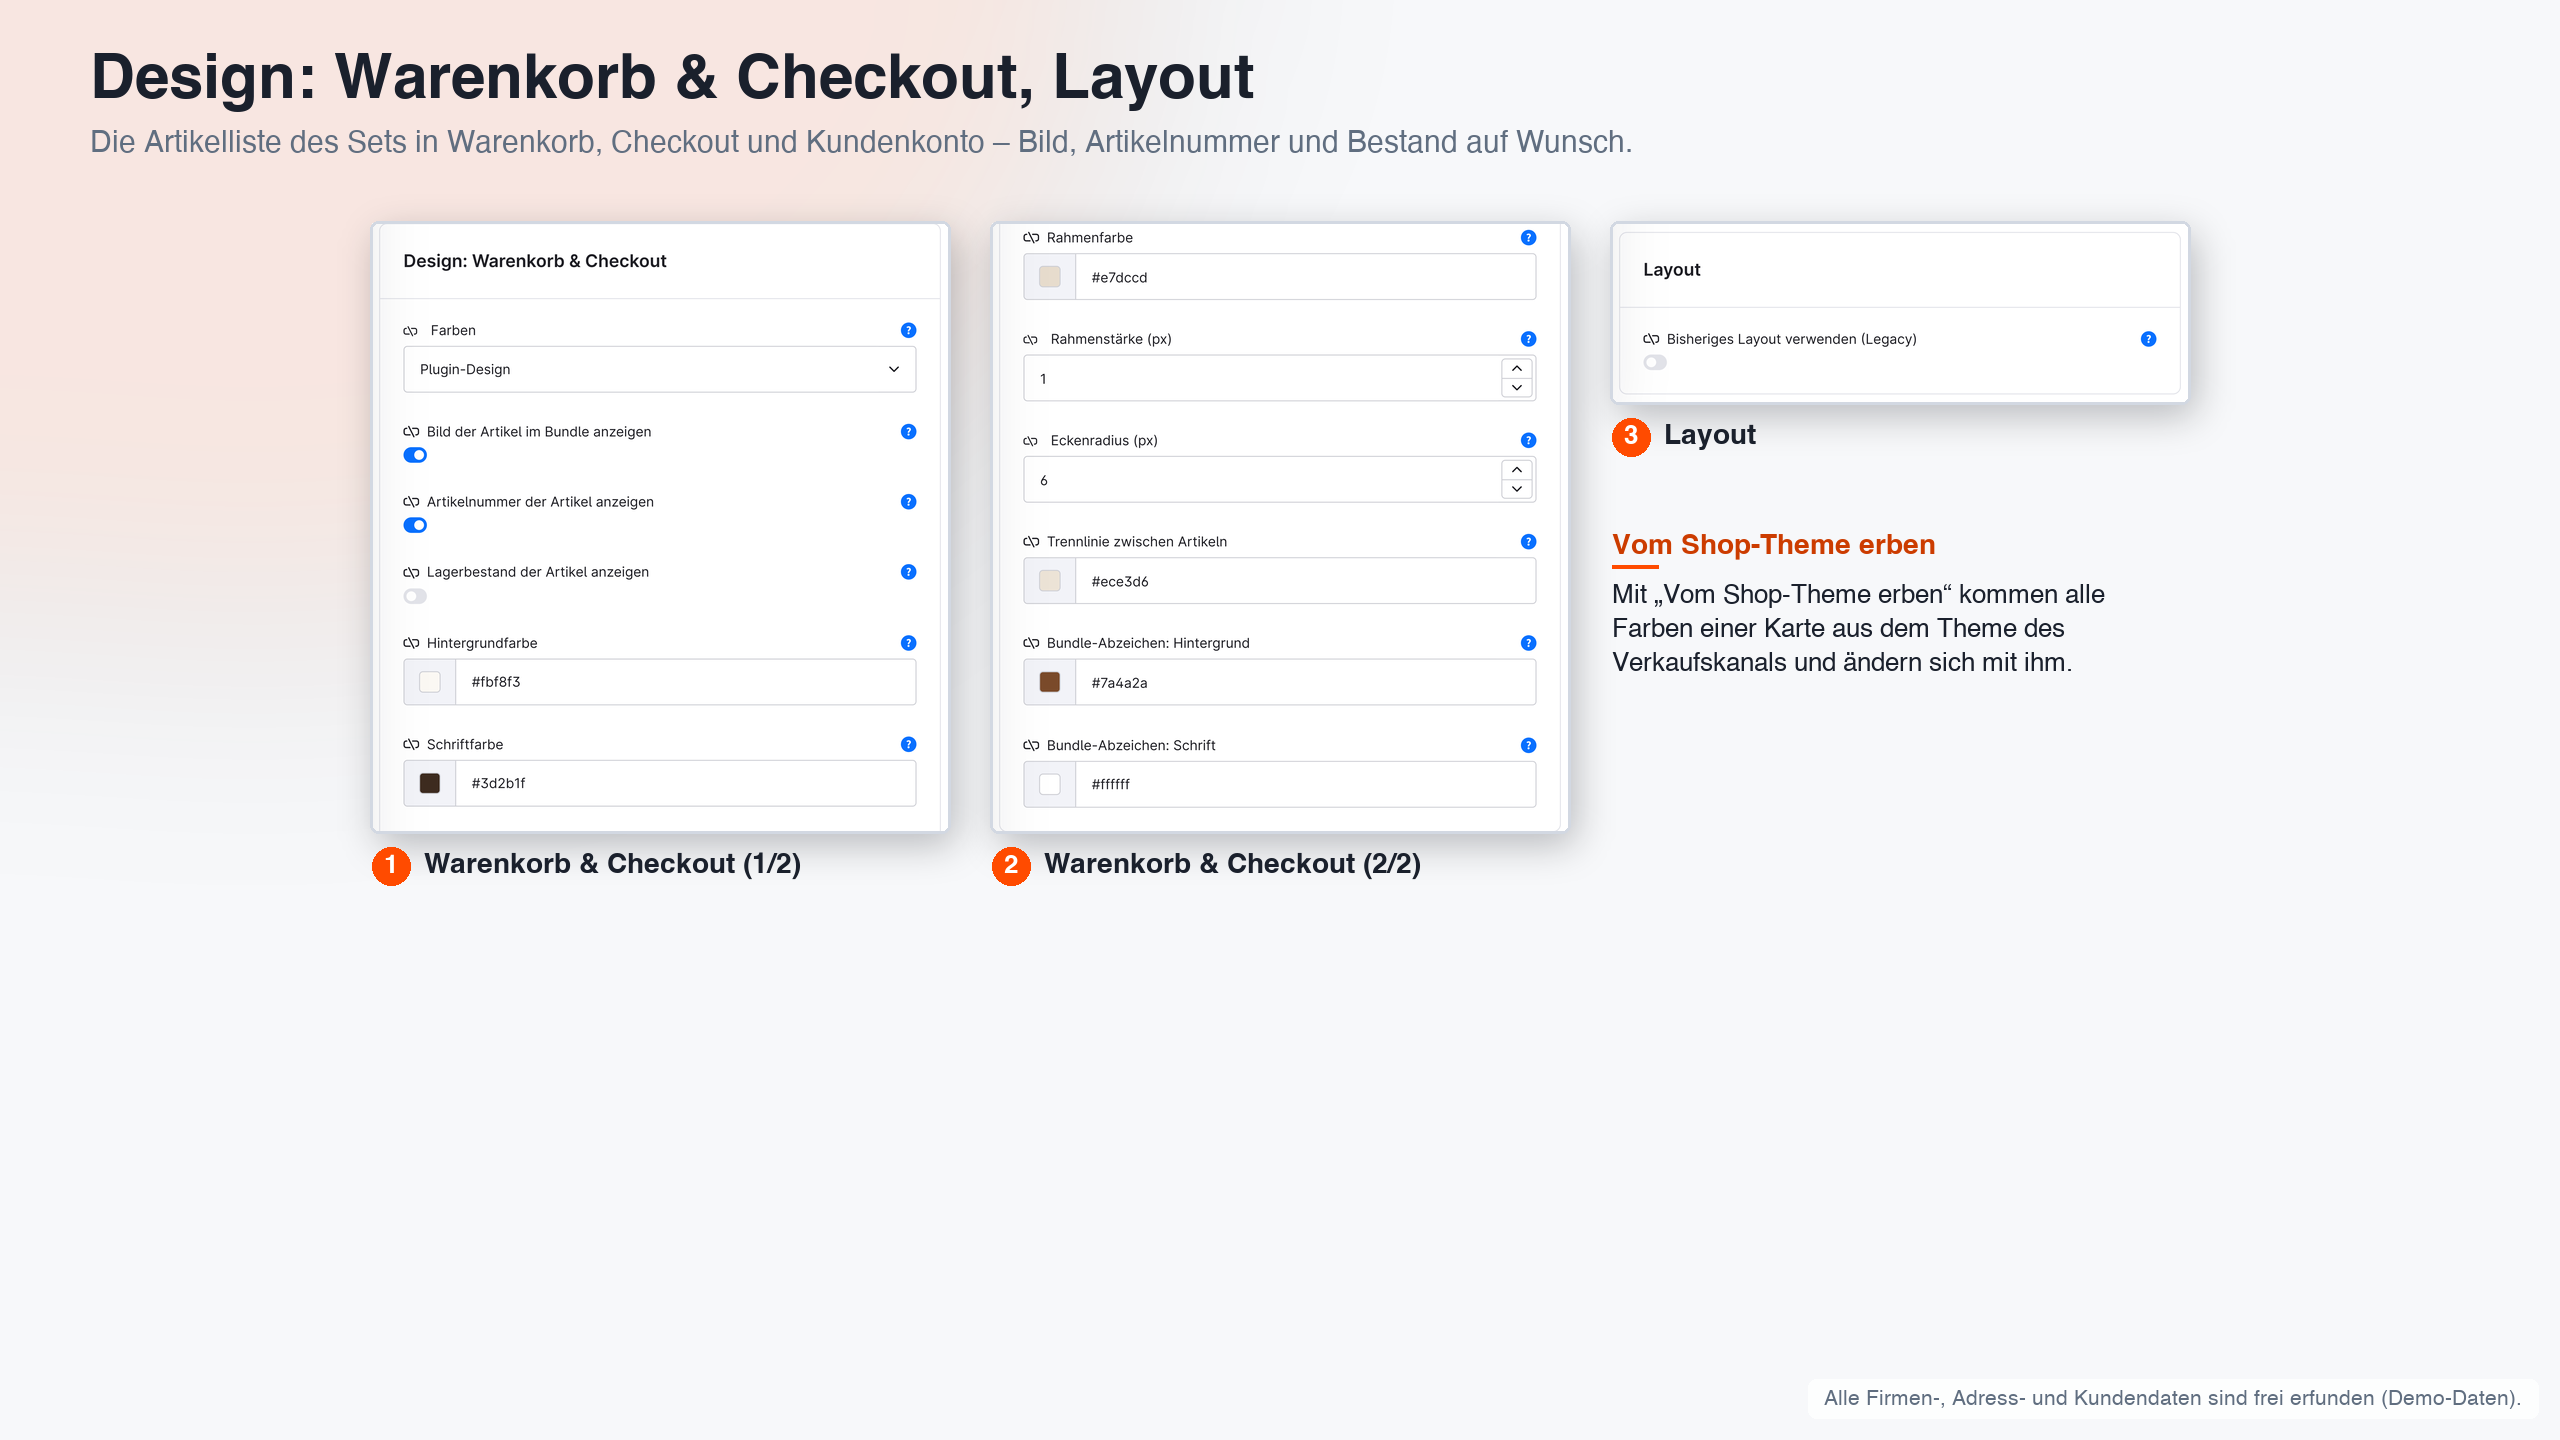Click Hintergrundfarbe hex input field
The height and width of the screenshot is (1440, 2560).
pos(685,682)
